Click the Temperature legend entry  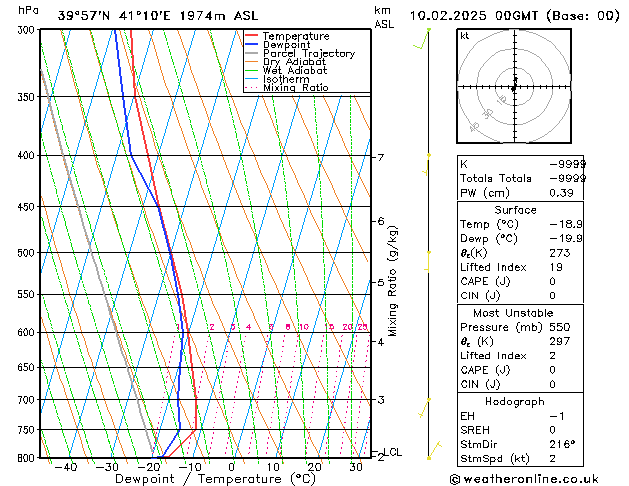click(x=287, y=36)
